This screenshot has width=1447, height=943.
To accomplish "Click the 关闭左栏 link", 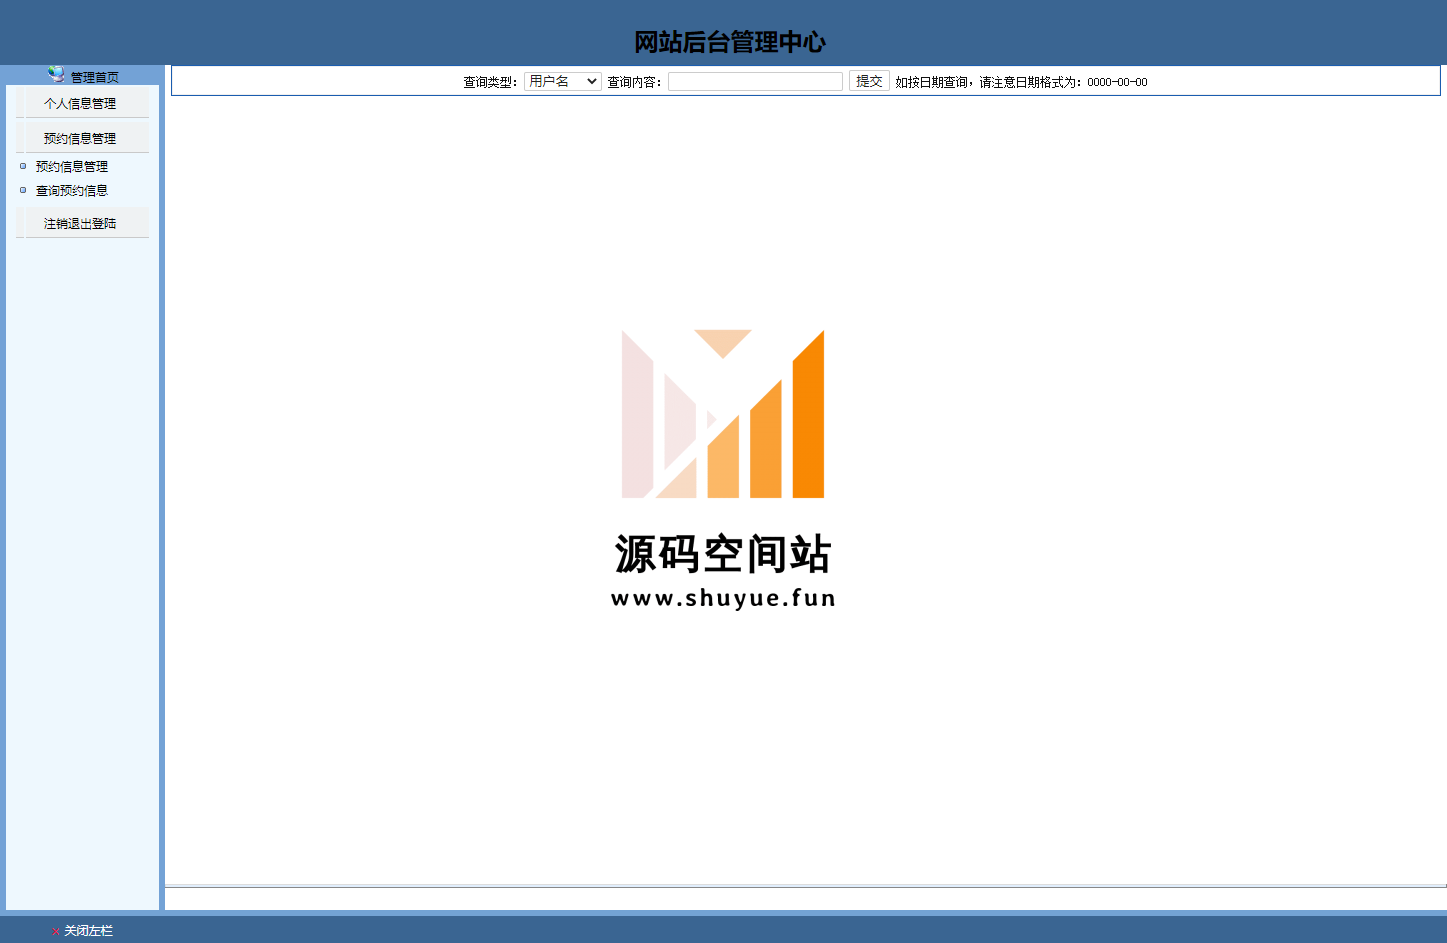I will point(89,931).
